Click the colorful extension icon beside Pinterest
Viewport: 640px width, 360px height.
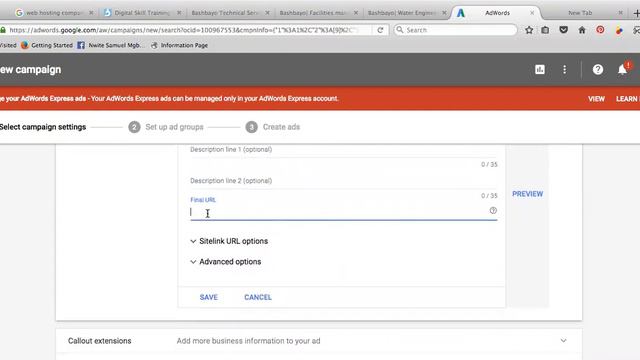coord(619,30)
